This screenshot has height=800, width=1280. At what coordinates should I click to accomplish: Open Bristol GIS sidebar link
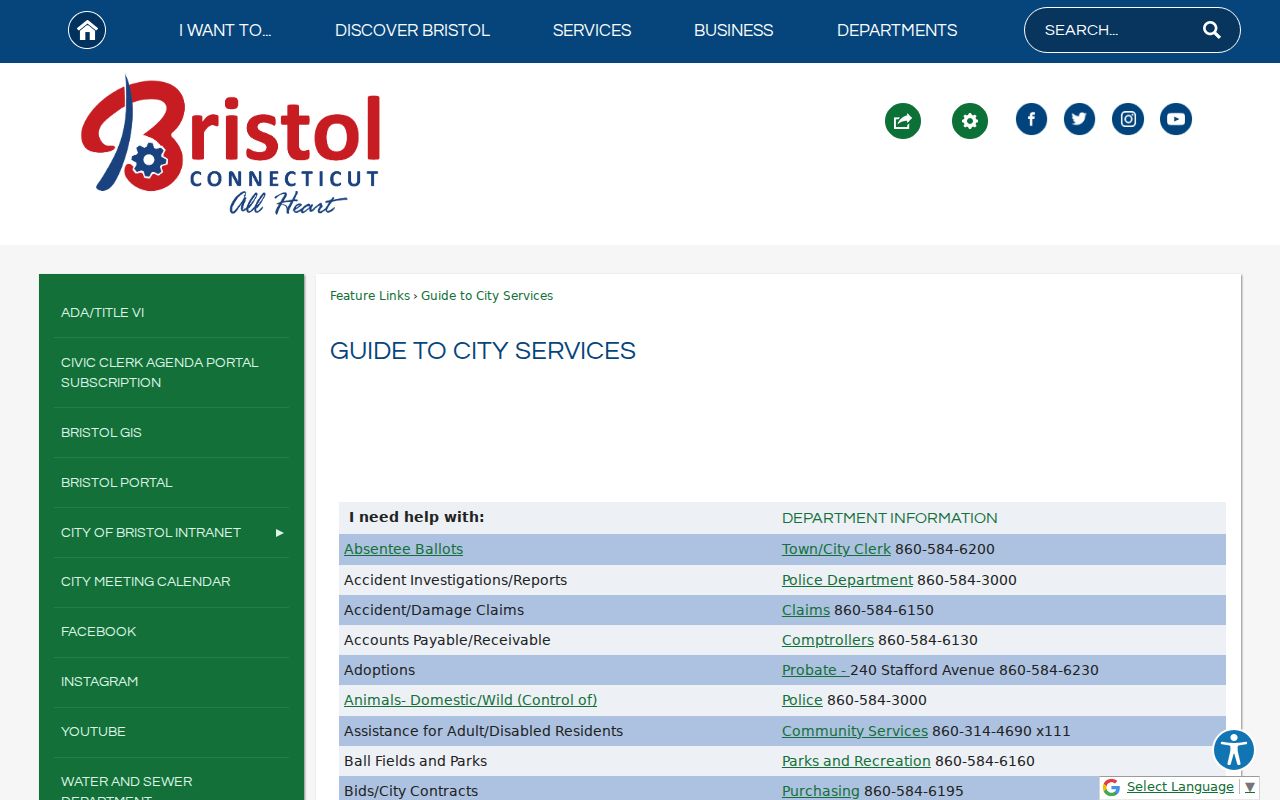(101, 433)
